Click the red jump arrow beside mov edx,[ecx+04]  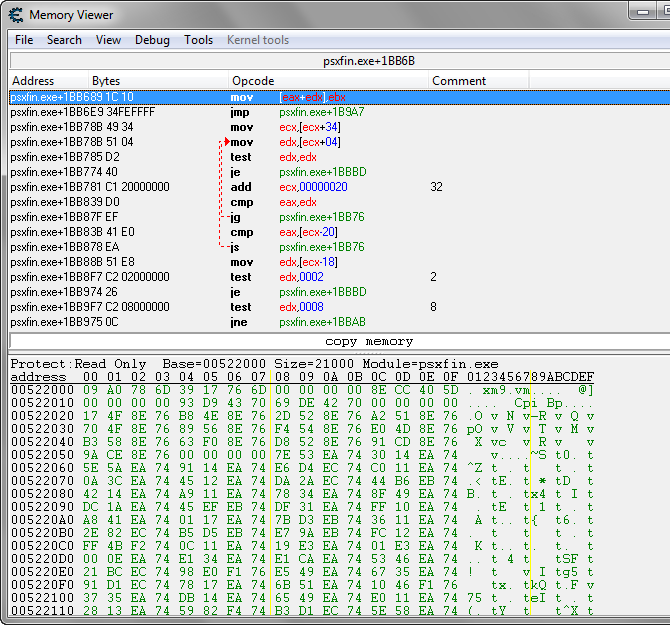pos(226,142)
